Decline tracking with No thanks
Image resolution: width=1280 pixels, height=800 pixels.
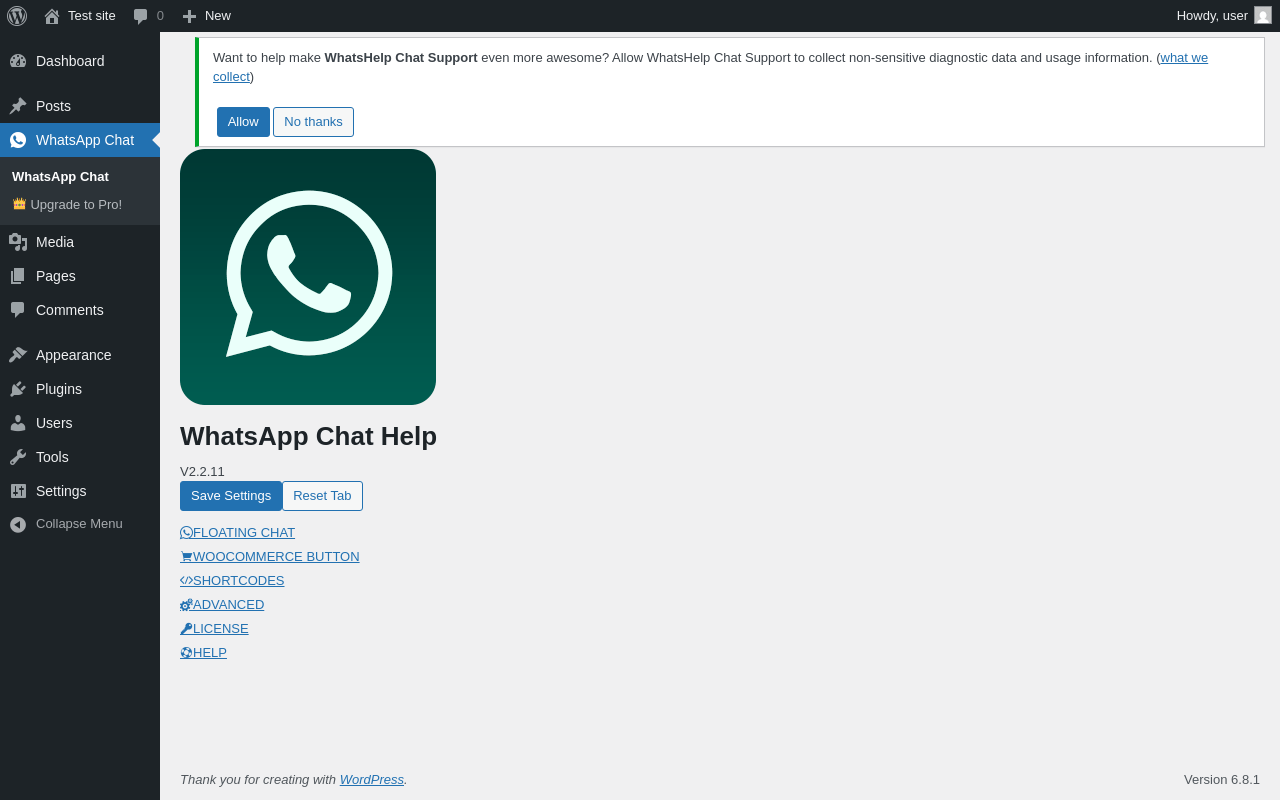313,122
